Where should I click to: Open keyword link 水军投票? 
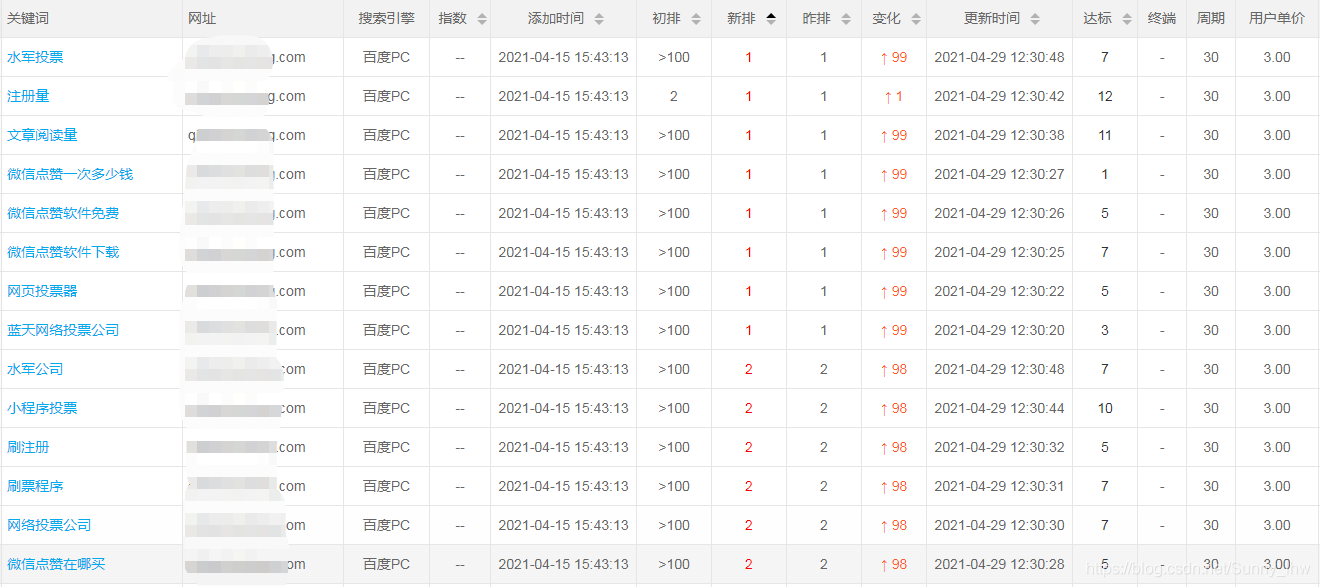35,57
